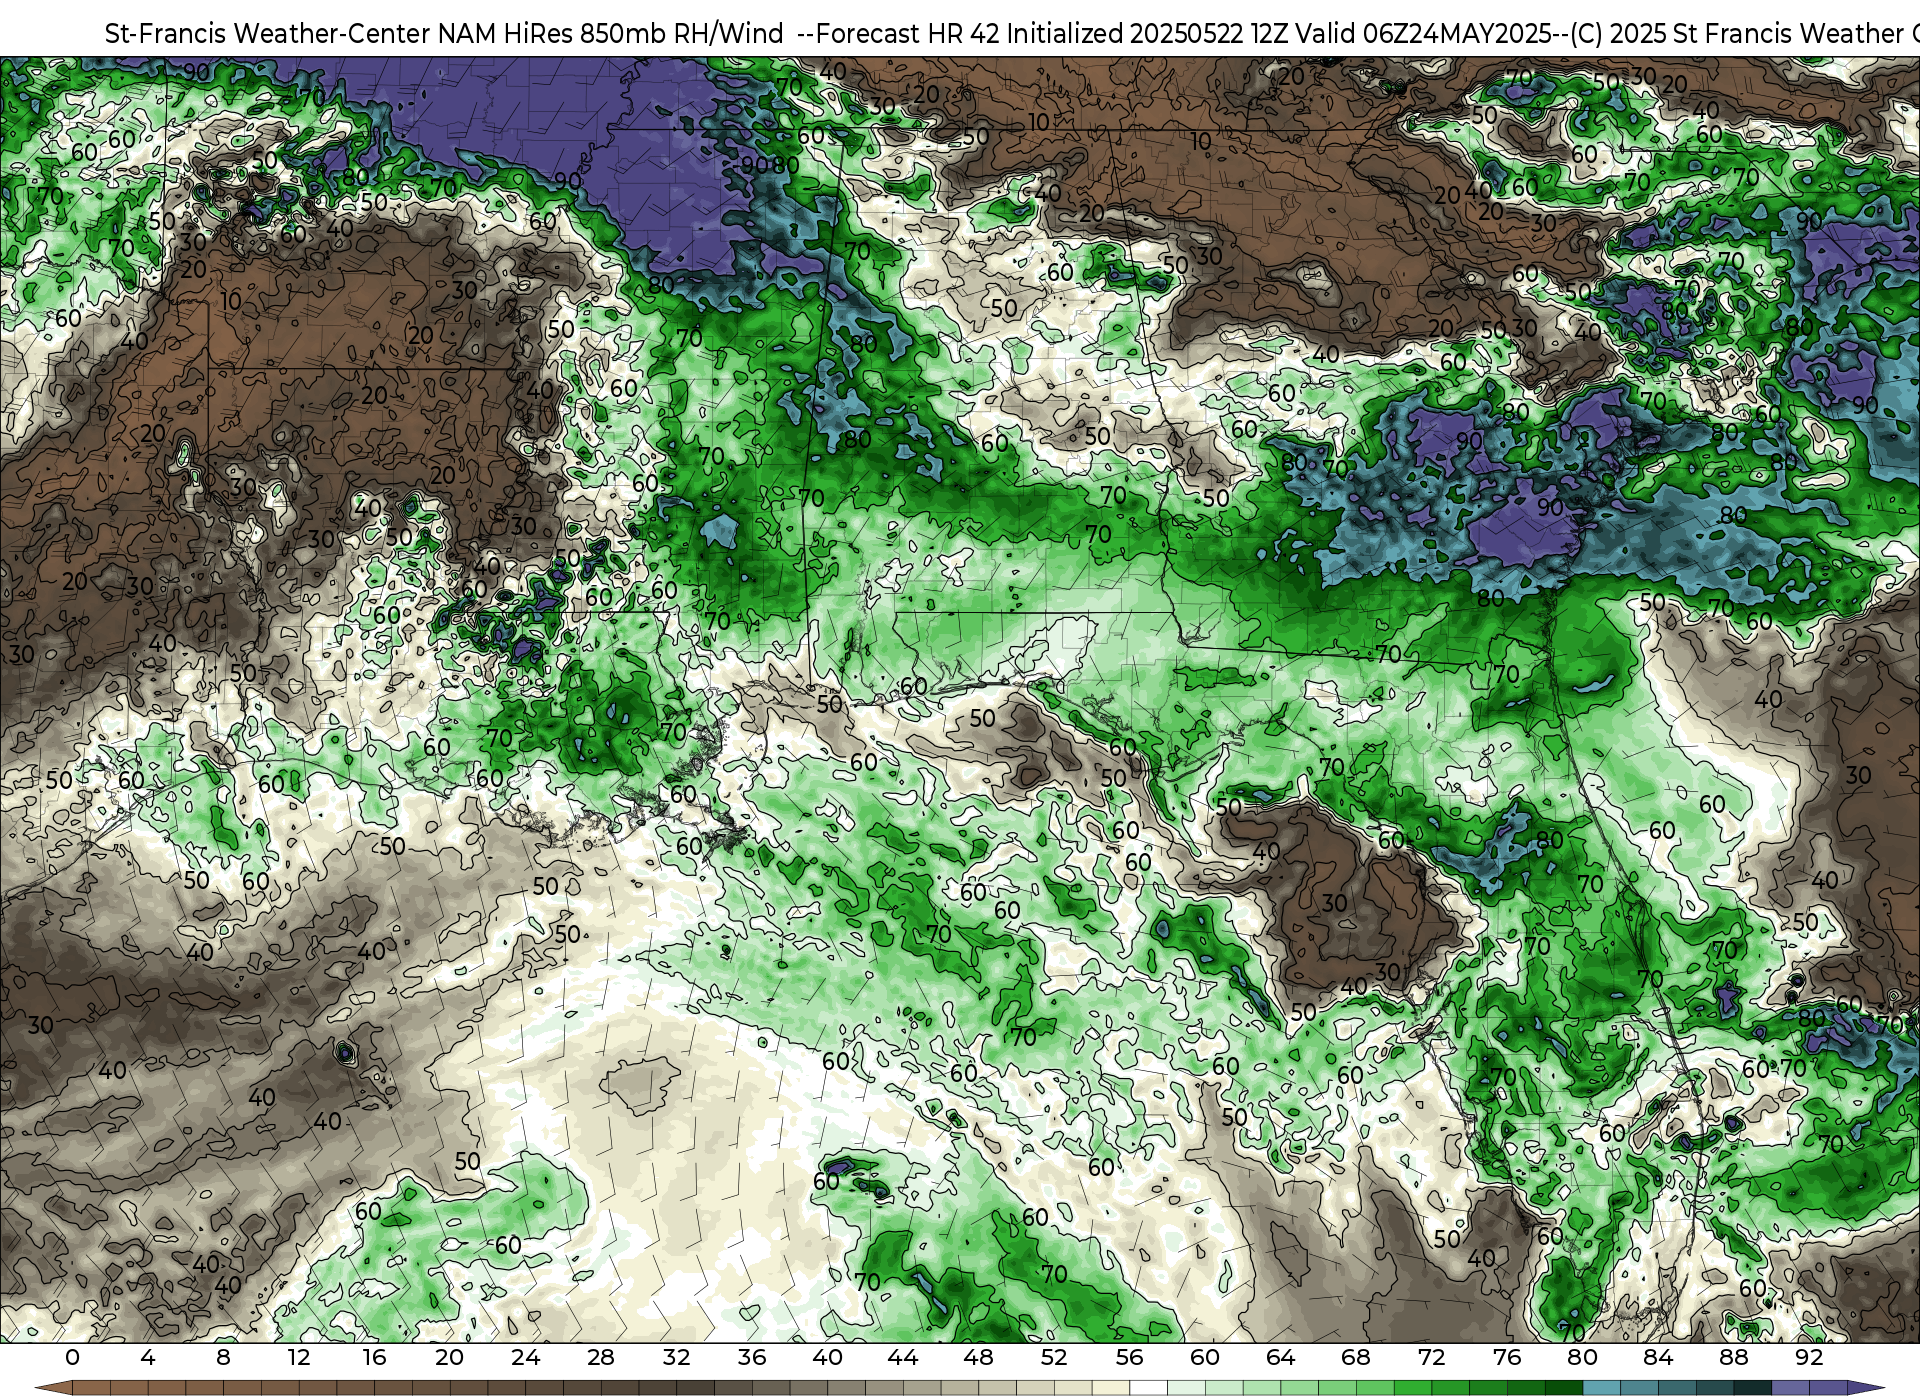Click the colorbar tick label '28'
1920x1400 pixels.
[601, 1358]
